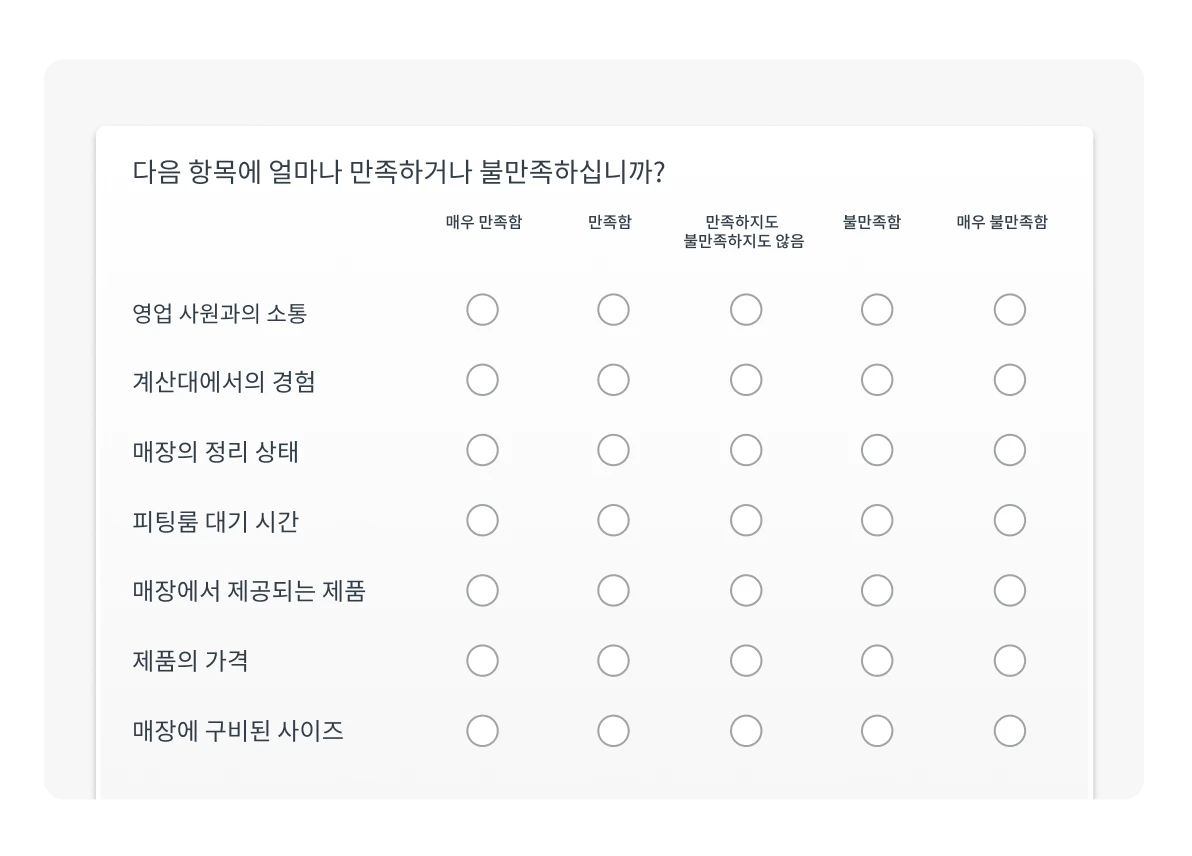Select 매우 불만족함 for 피팅룸 대기 시간
This screenshot has height=856, width=1192.
point(1010,520)
